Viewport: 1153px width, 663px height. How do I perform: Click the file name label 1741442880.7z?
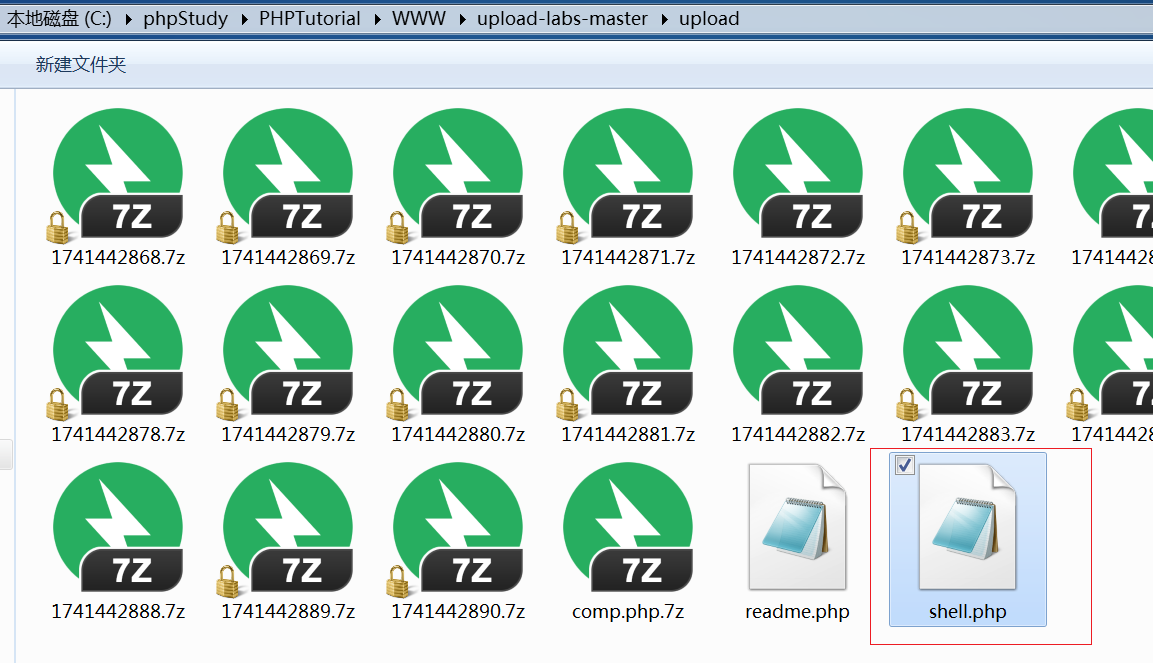[457, 434]
